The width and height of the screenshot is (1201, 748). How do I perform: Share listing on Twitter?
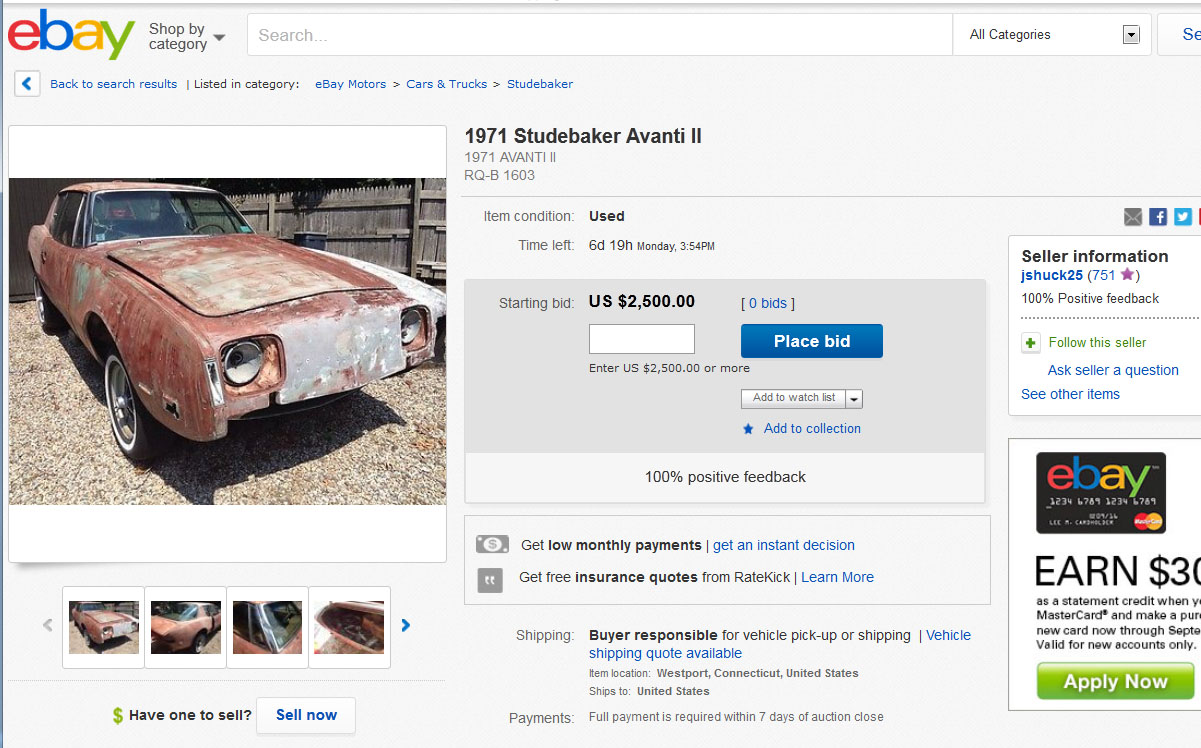point(1183,217)
